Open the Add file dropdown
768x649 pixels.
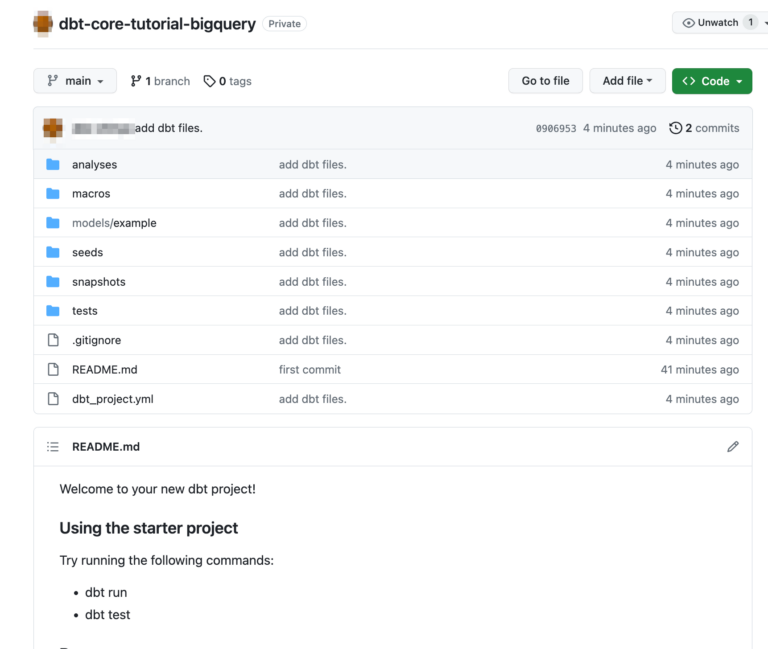[x=627, y=81]
